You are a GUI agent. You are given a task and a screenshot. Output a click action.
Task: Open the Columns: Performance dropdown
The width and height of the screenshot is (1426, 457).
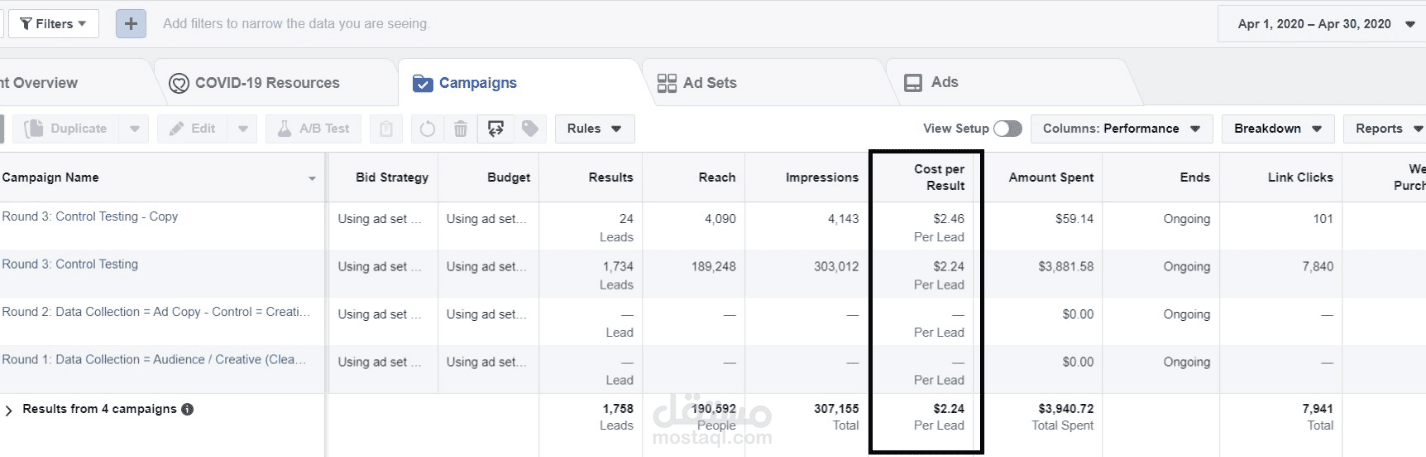coord(1122,129)
